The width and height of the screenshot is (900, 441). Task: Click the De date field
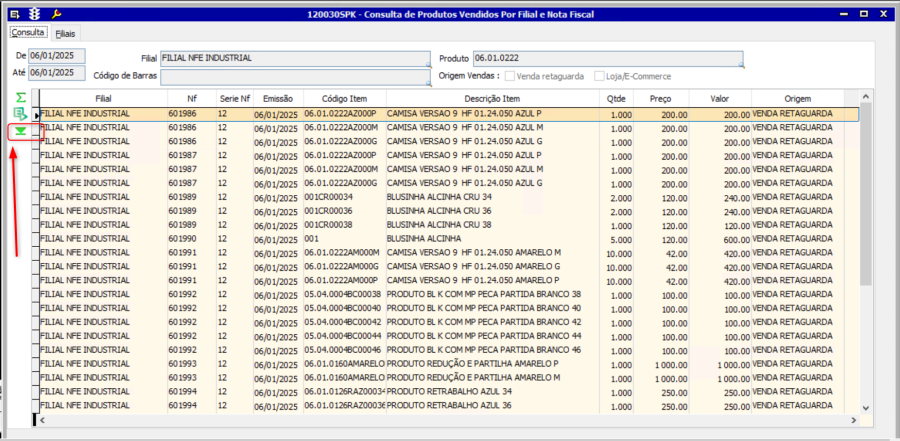(x=56, y=56)
